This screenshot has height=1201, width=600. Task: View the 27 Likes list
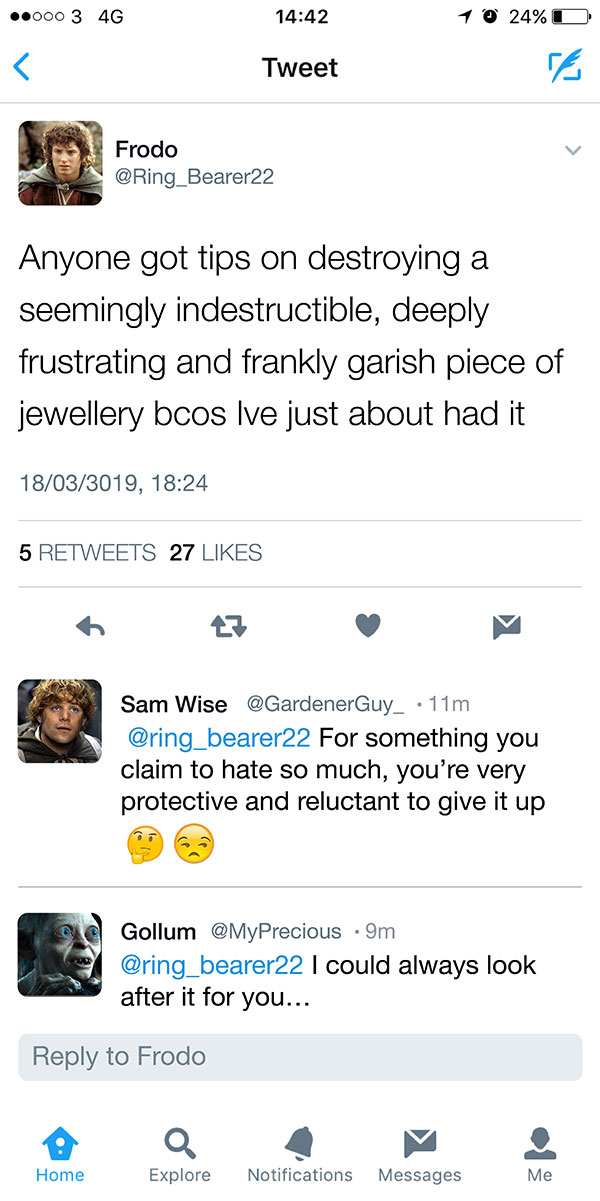pos(216,553)
